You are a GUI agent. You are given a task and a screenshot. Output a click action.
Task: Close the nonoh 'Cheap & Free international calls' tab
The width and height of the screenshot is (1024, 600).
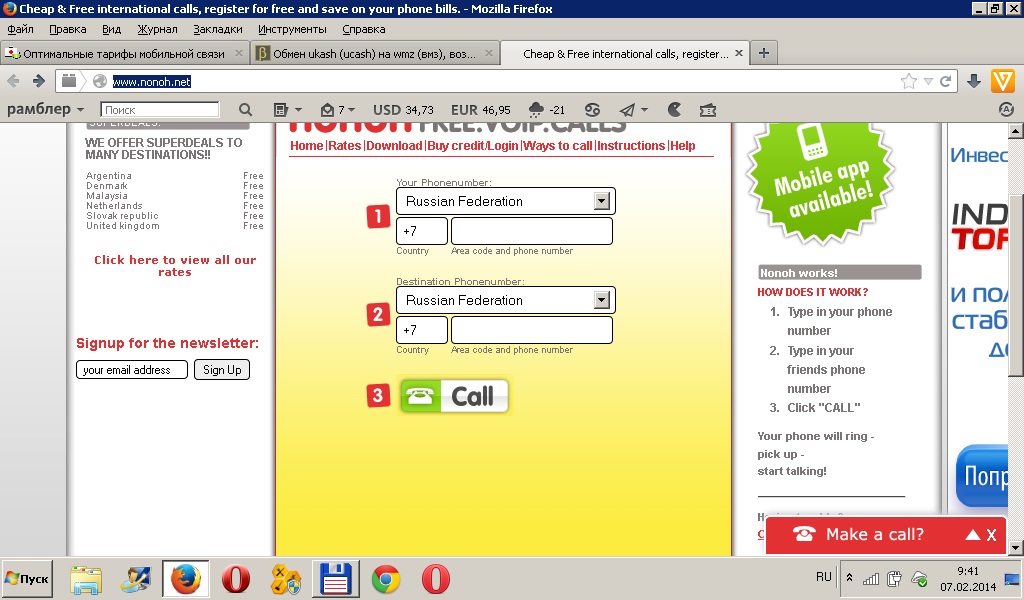[x=739, y=53]
